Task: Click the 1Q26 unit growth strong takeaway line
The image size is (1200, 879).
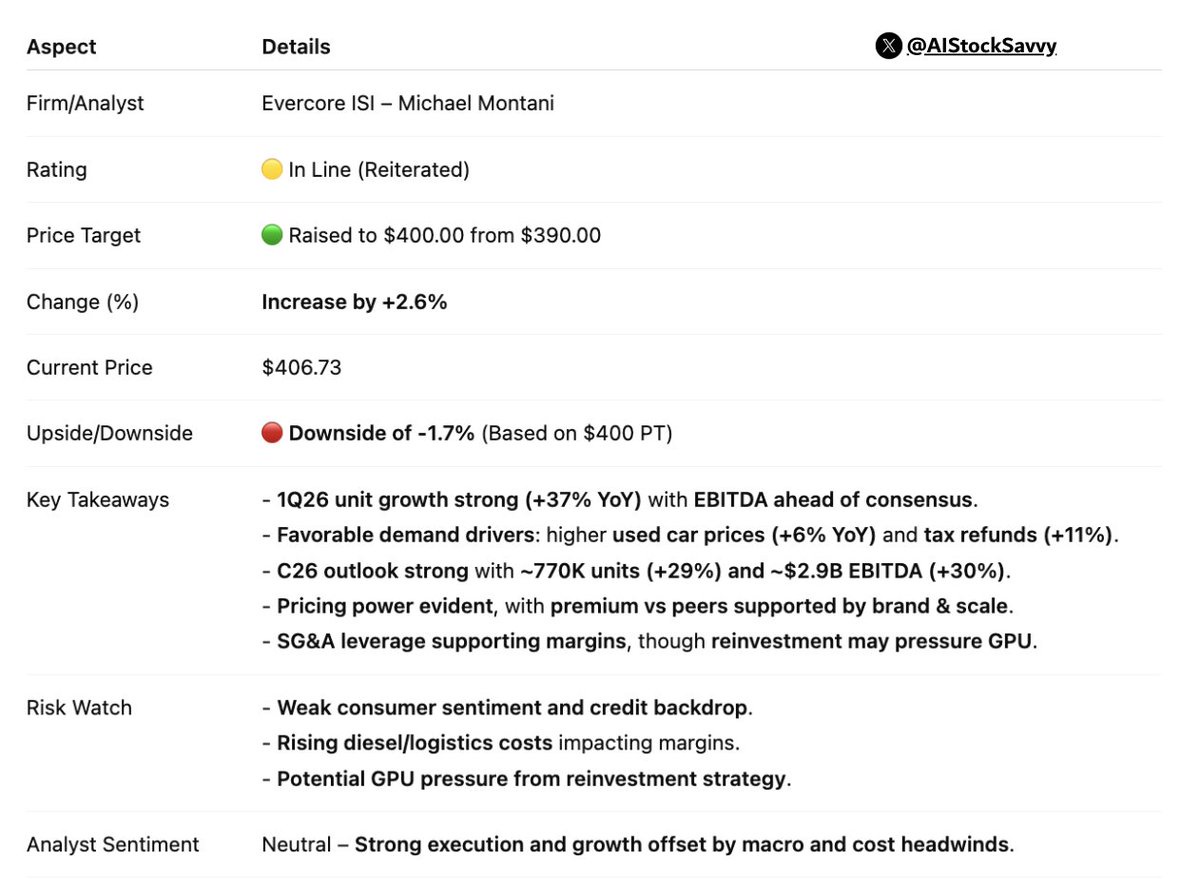Action: 616,500
